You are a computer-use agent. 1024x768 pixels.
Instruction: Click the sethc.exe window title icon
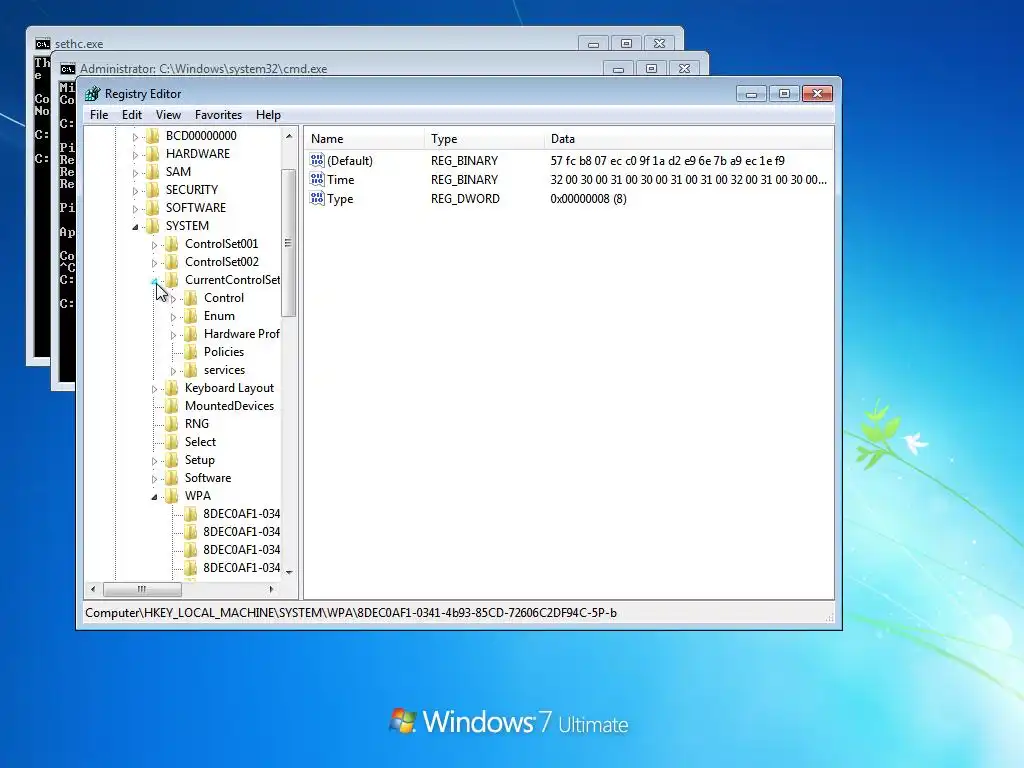[42, 44]
